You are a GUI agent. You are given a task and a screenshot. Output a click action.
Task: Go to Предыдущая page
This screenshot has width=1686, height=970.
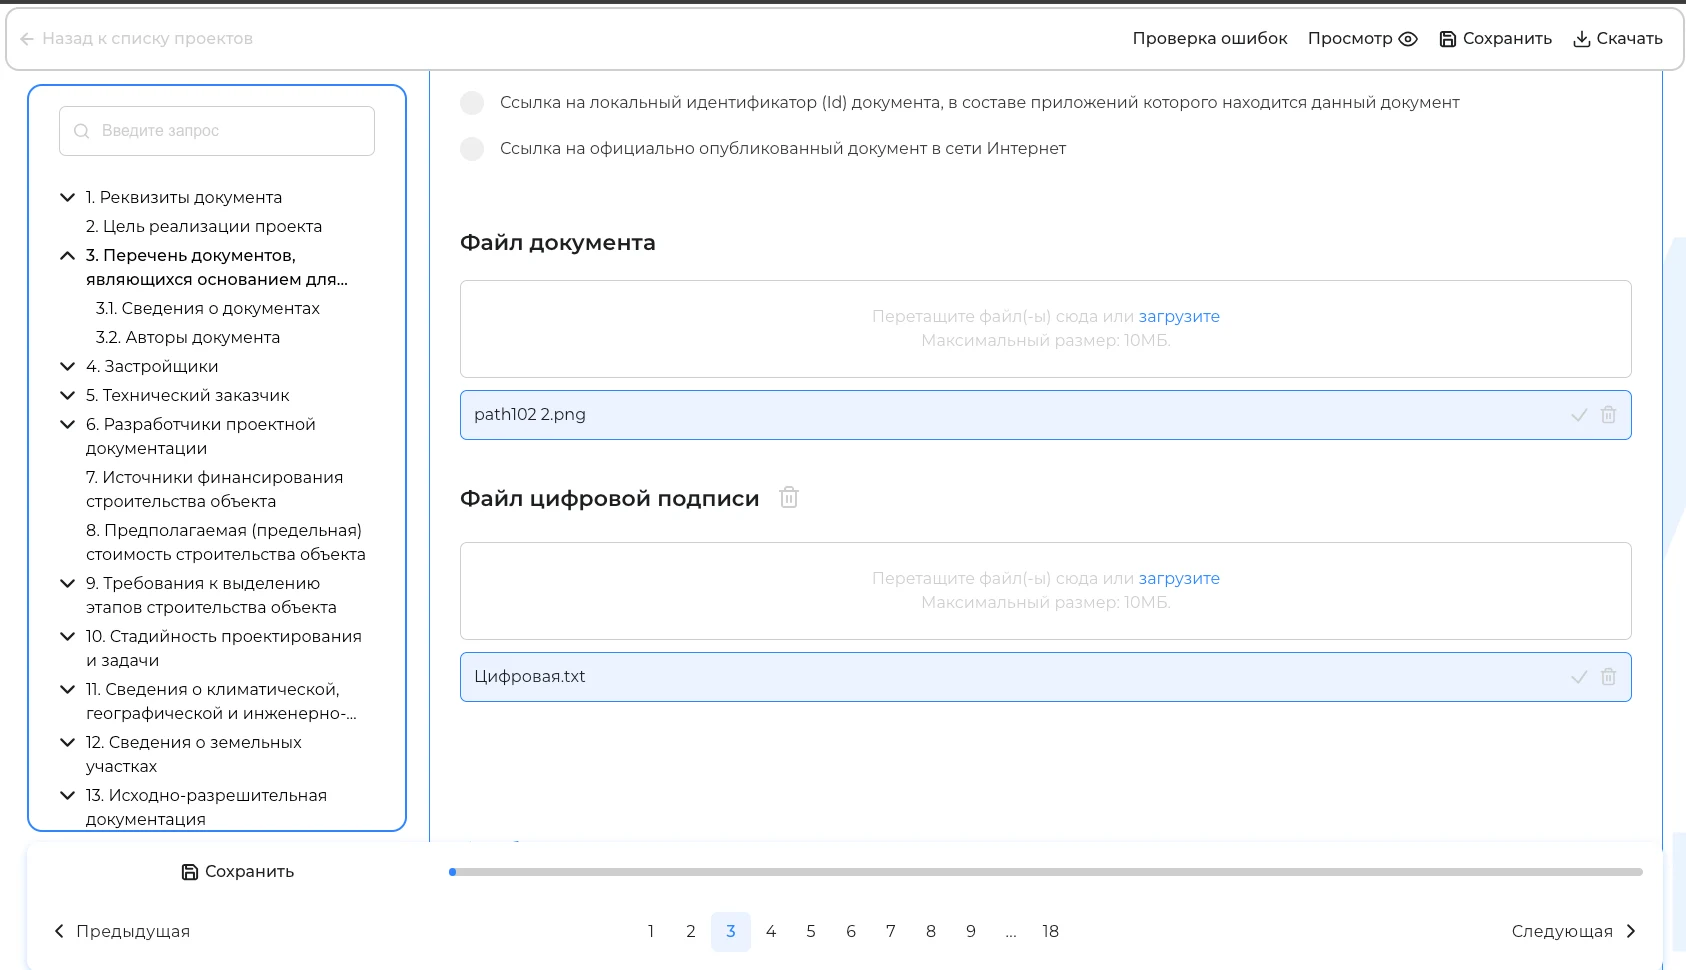coord(122,931)
